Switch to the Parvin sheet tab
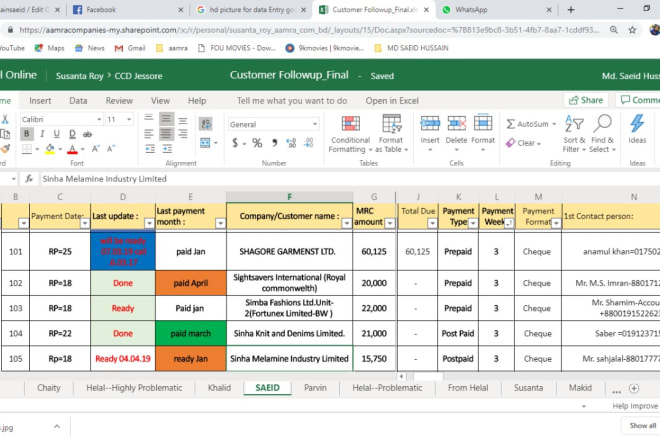Screen dimensions: 660x440 click(315, 388)
